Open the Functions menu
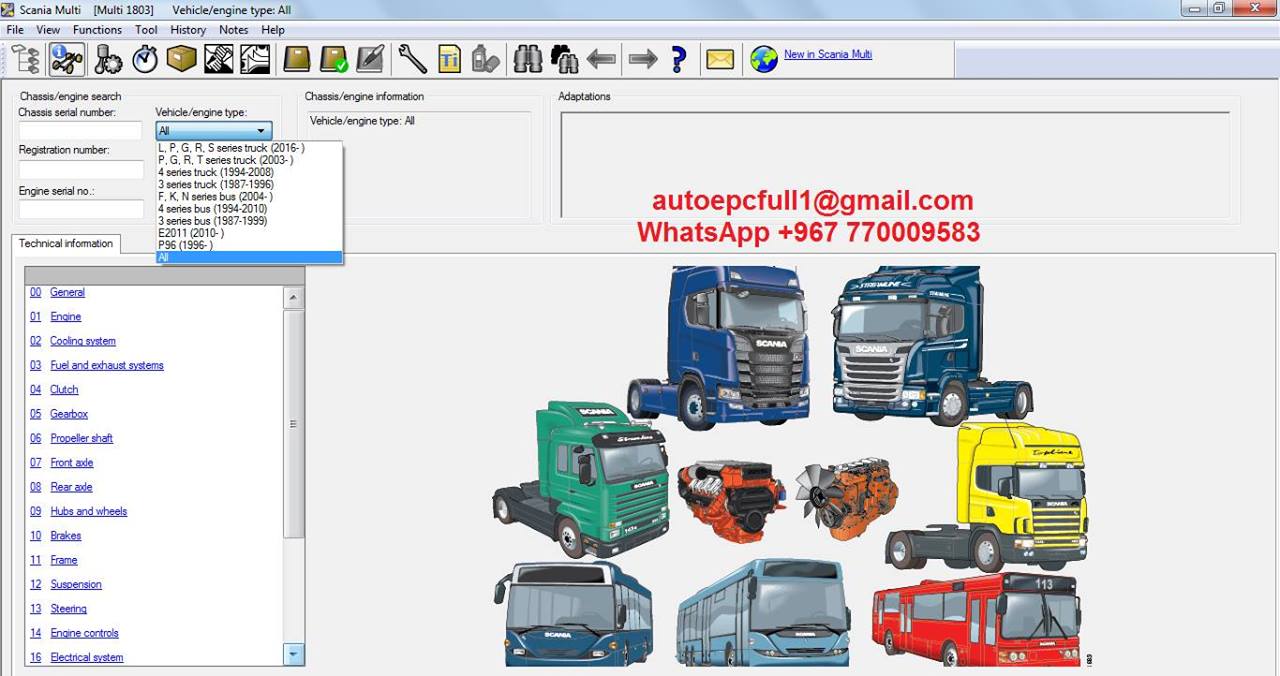The width and height of the screenshot is (1280, 676). pos(97,30)
